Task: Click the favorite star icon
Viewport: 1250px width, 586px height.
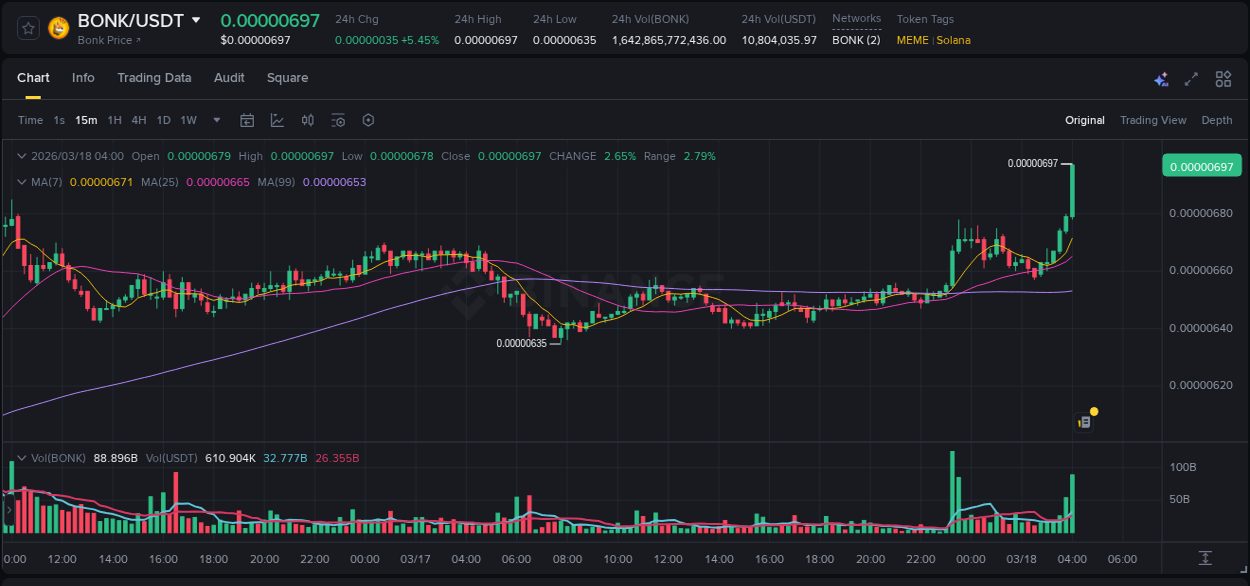Action: 28,29
